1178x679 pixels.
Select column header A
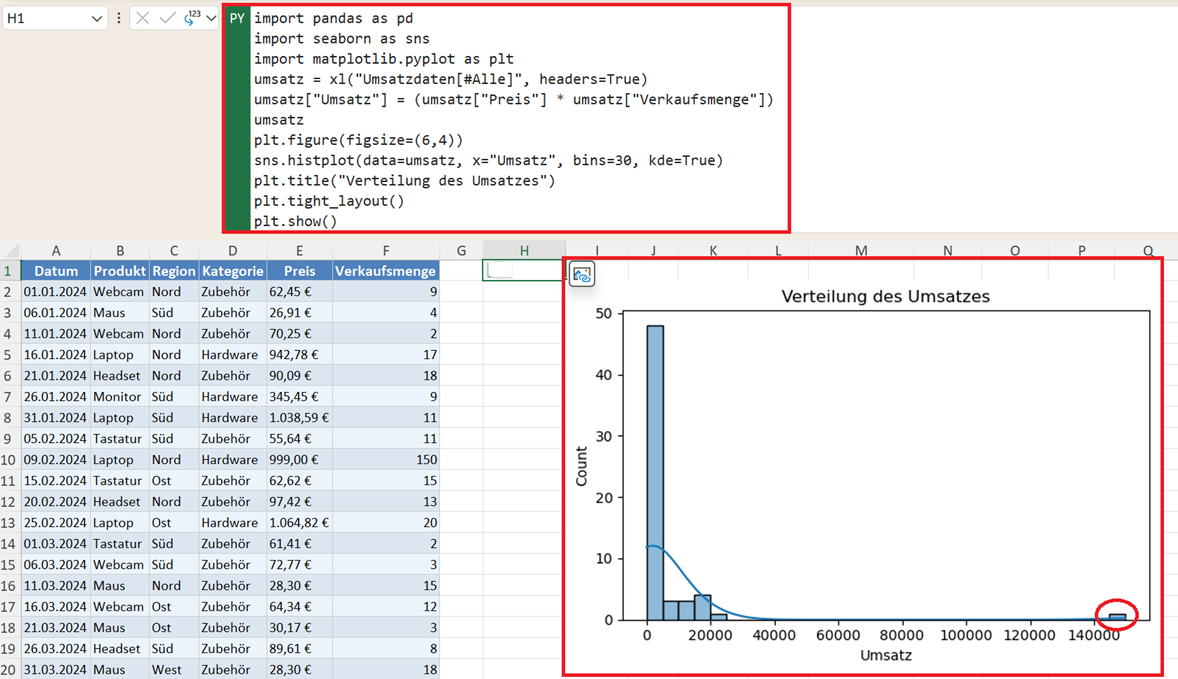56,250
